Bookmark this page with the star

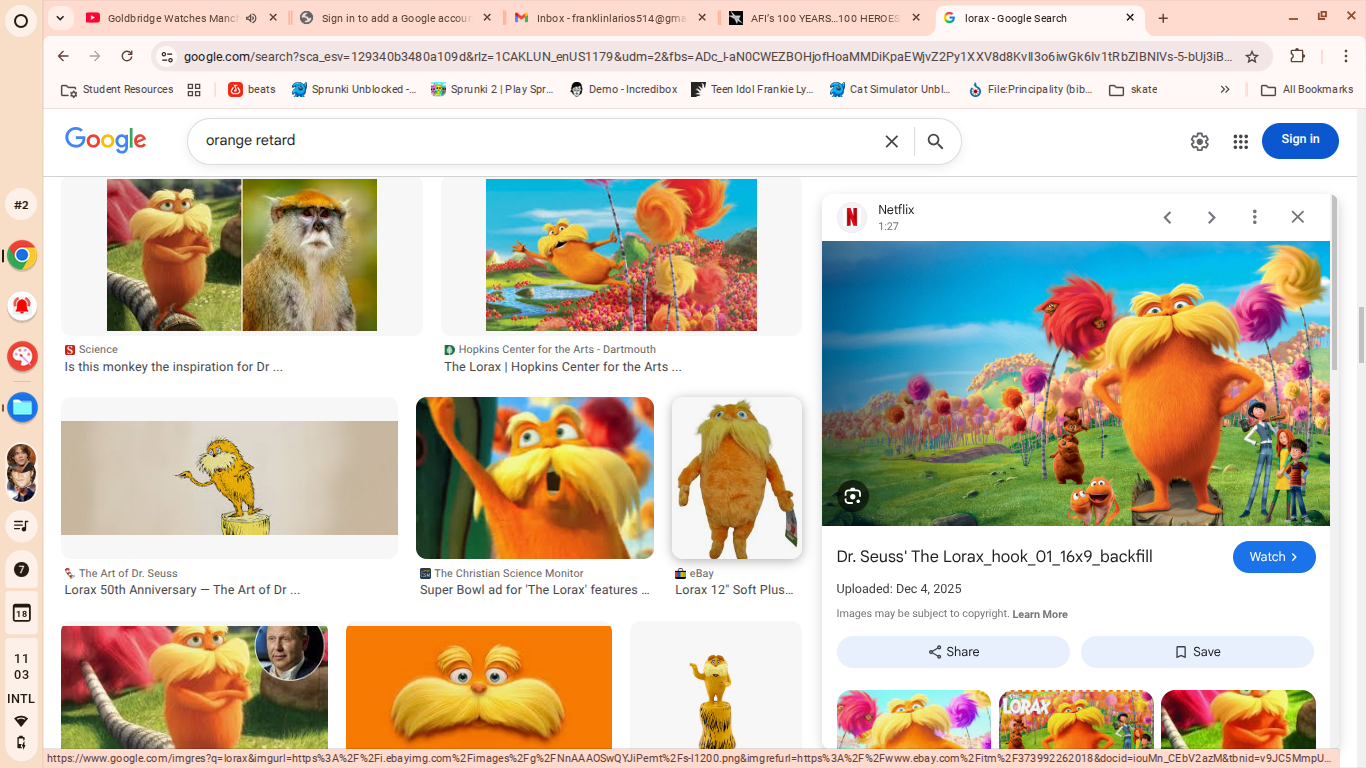click(1251, 57)
